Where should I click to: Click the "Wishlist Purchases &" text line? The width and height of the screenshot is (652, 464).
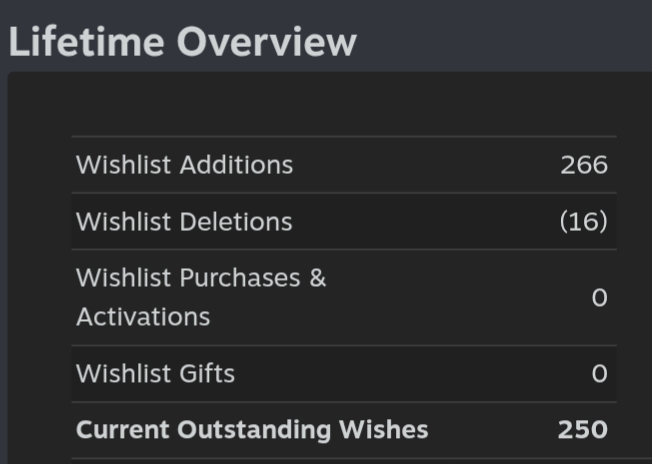(201, 278)
